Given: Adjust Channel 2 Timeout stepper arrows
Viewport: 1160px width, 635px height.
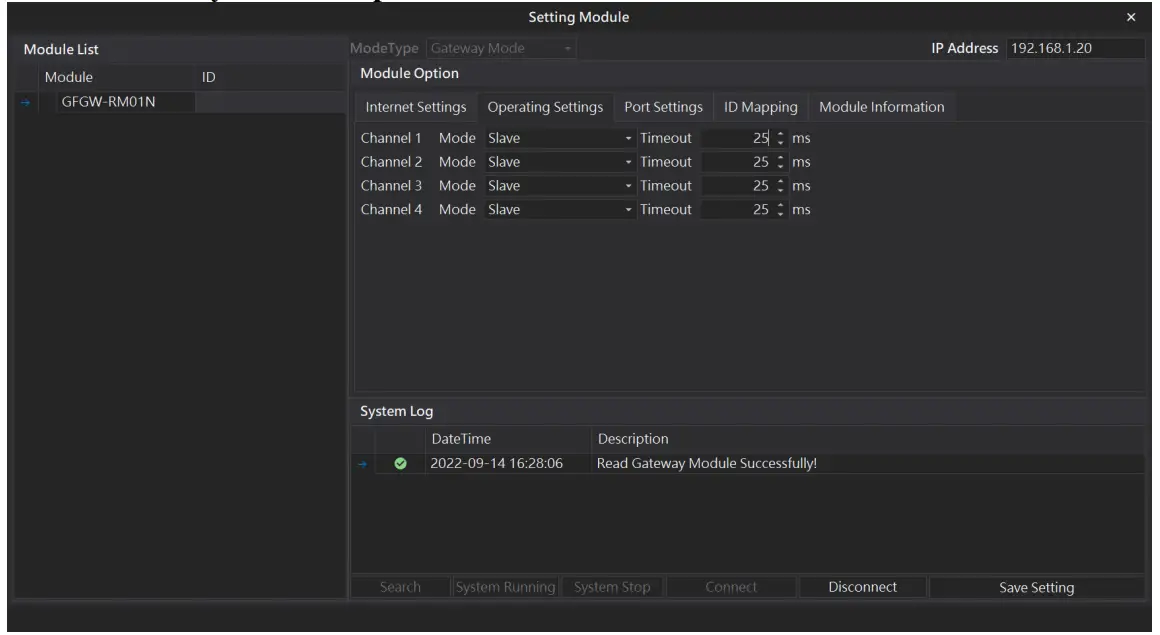Looking at the screenshot, I should [780, 162].
